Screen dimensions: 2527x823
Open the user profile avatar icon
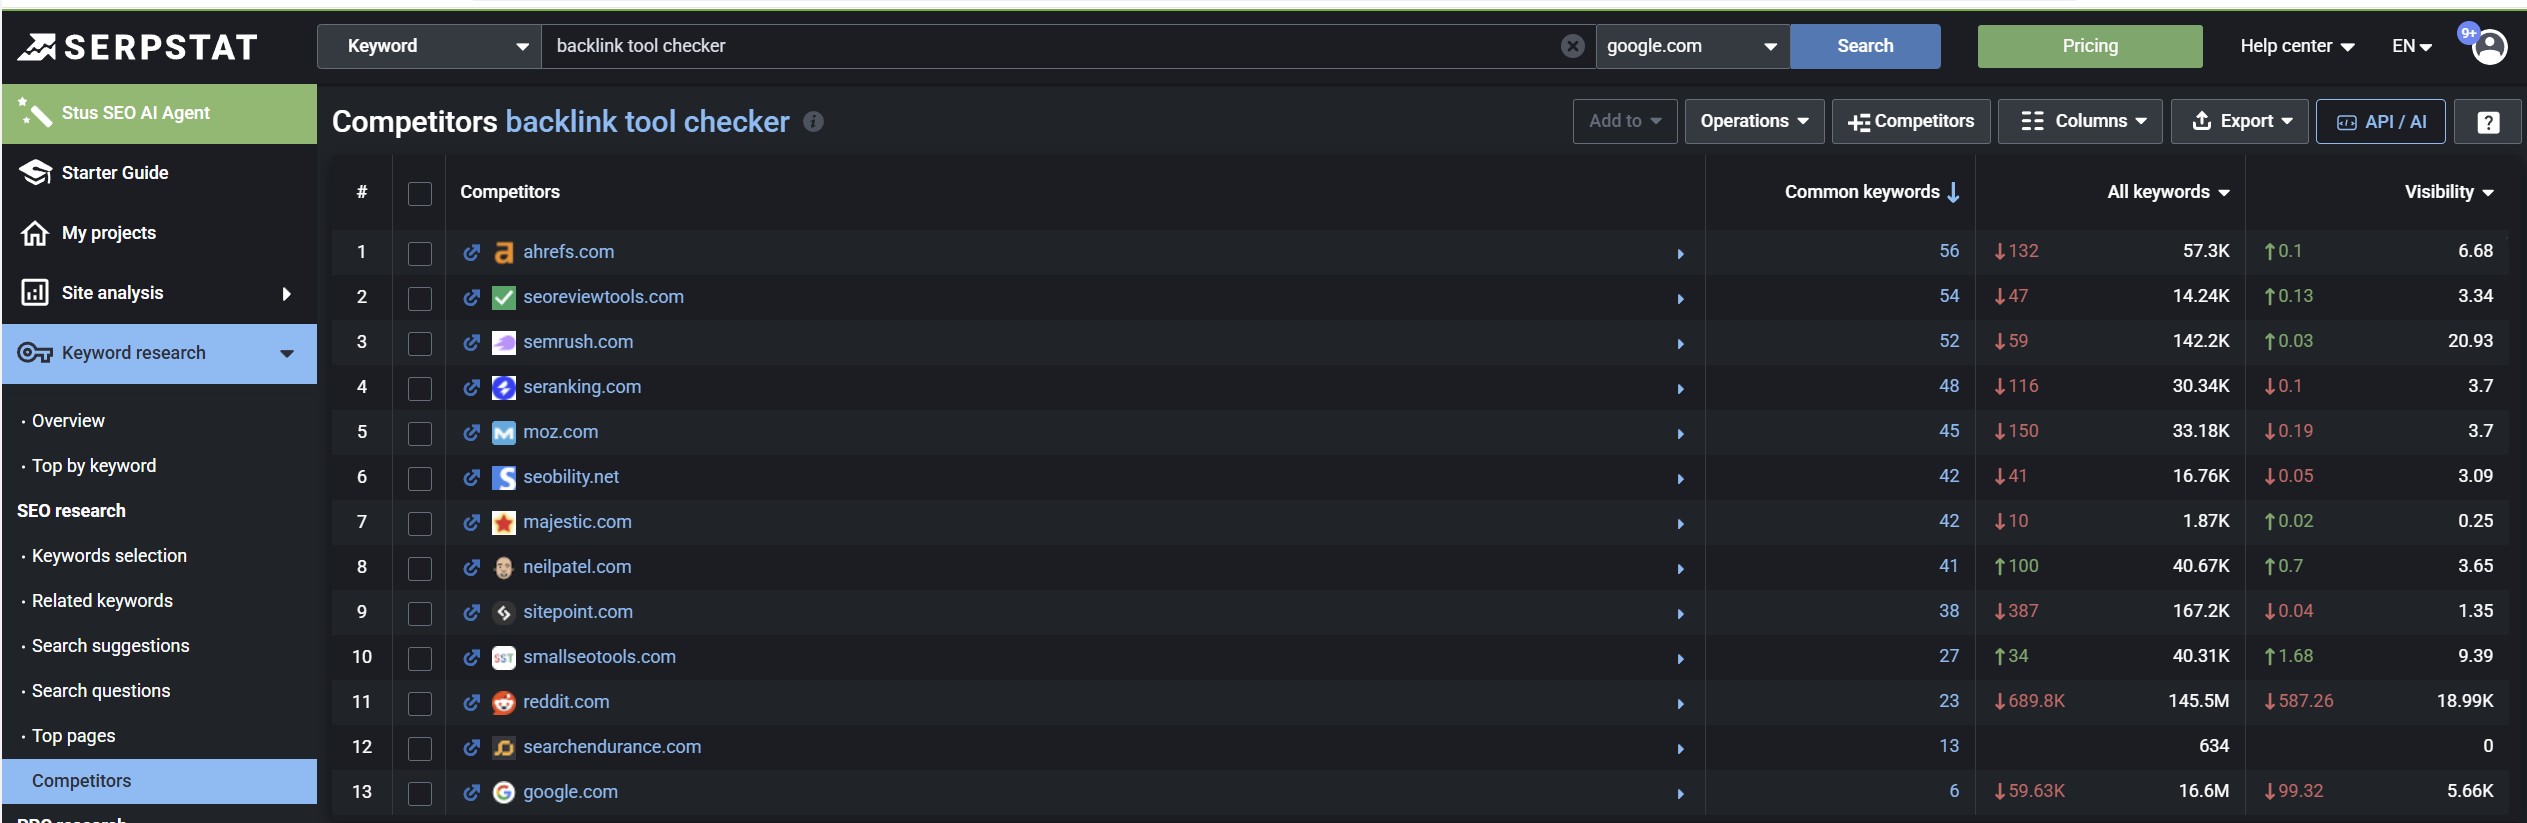[2489, 46]
